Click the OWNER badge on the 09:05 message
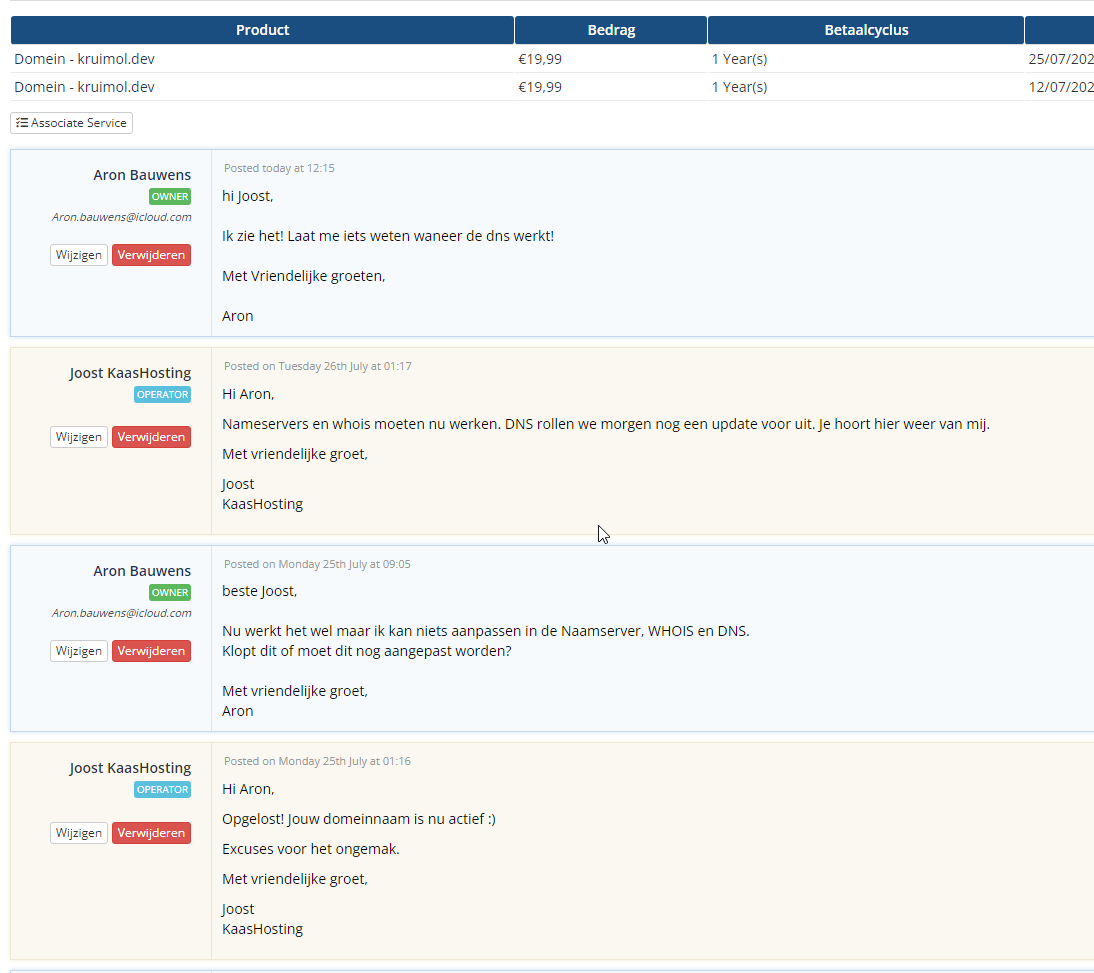The image size is (1094, 973). 170,593
